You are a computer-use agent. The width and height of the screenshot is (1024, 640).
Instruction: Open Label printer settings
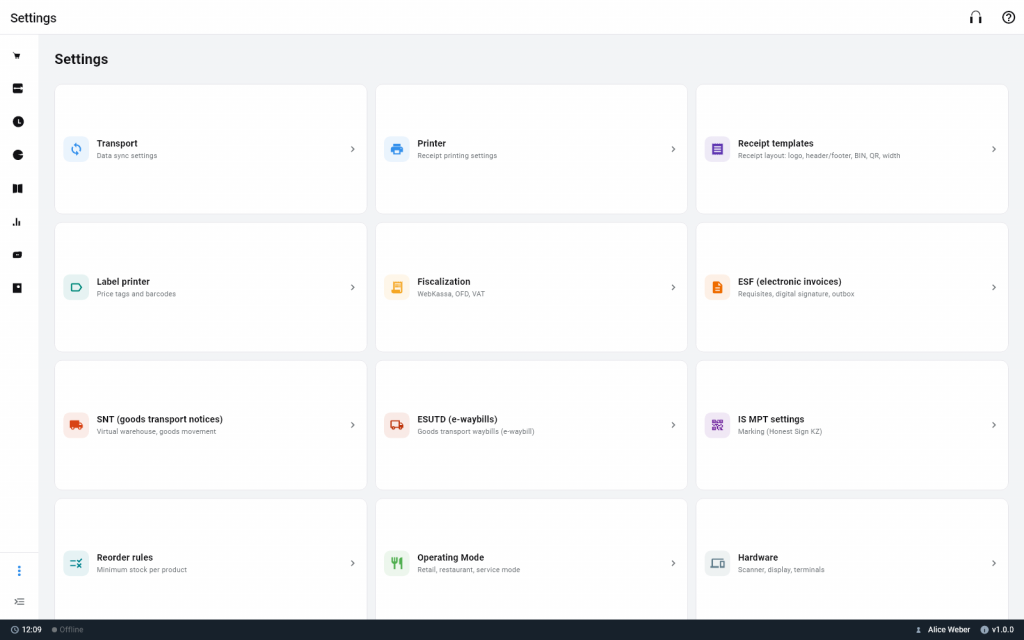[210, 287]
